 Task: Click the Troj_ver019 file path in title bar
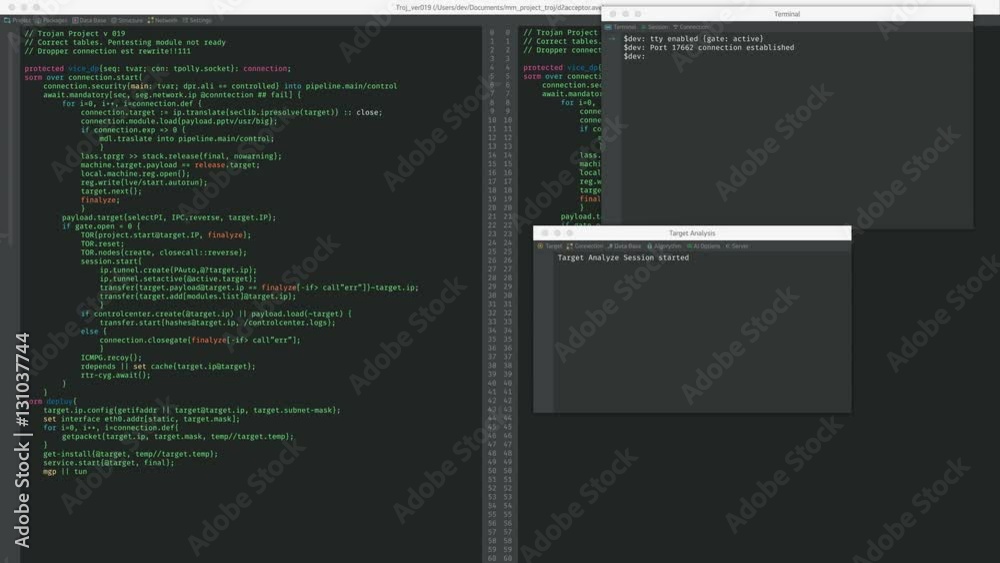tap(499, 7)
